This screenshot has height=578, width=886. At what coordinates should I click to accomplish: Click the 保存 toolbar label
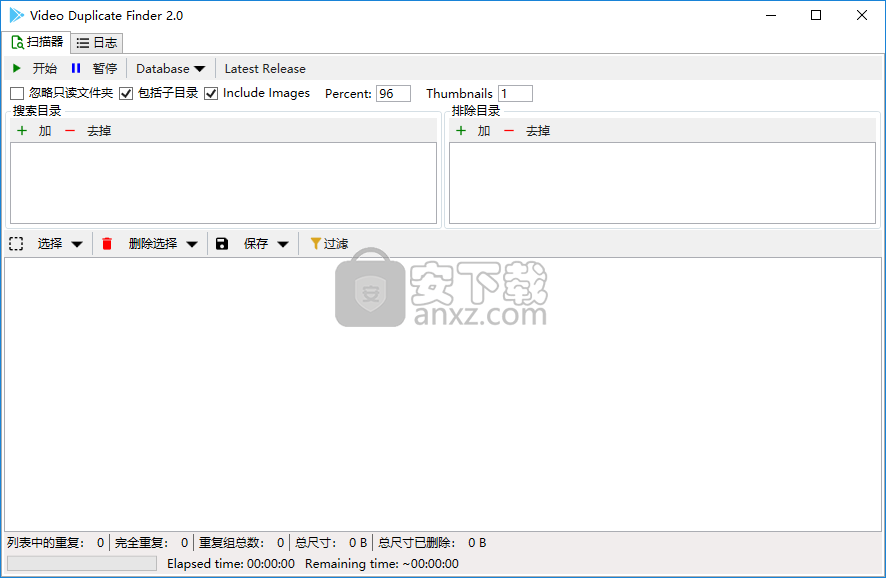(256, 244)
